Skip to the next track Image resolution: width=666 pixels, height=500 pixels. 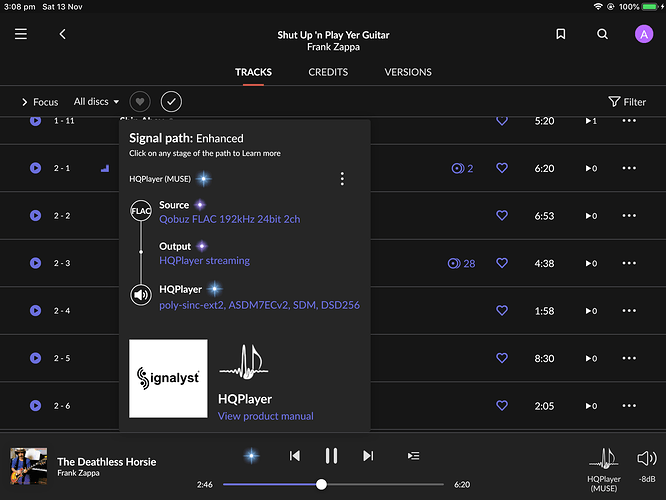(368, 456)
